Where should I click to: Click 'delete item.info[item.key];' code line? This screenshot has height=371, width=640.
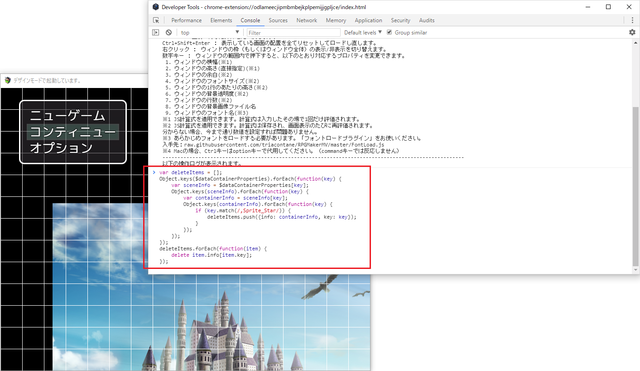pyautogui.click(x=211, y=255)
